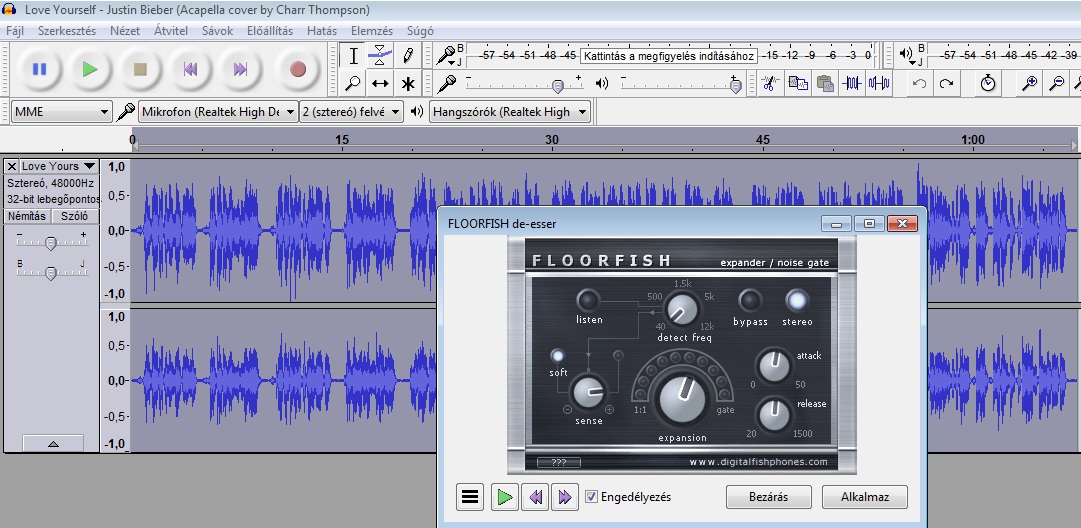The height and width of the screenshot is (528, 1081).
Task: Click the Trim audio icon
Action: pos(852,83)
